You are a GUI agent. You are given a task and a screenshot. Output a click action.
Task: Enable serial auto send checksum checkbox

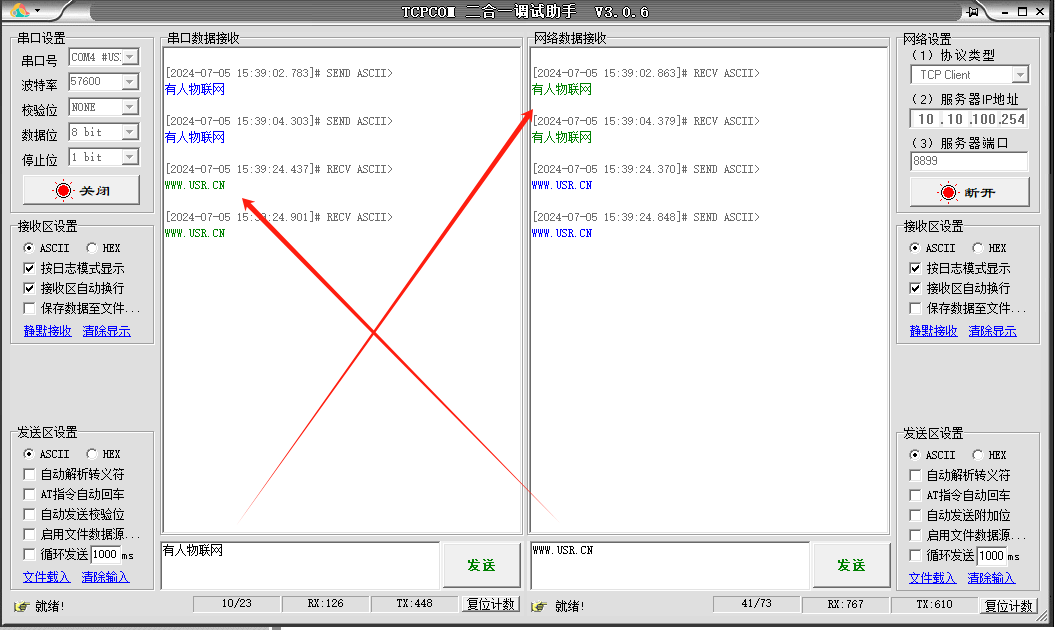[x=29, y=514]
